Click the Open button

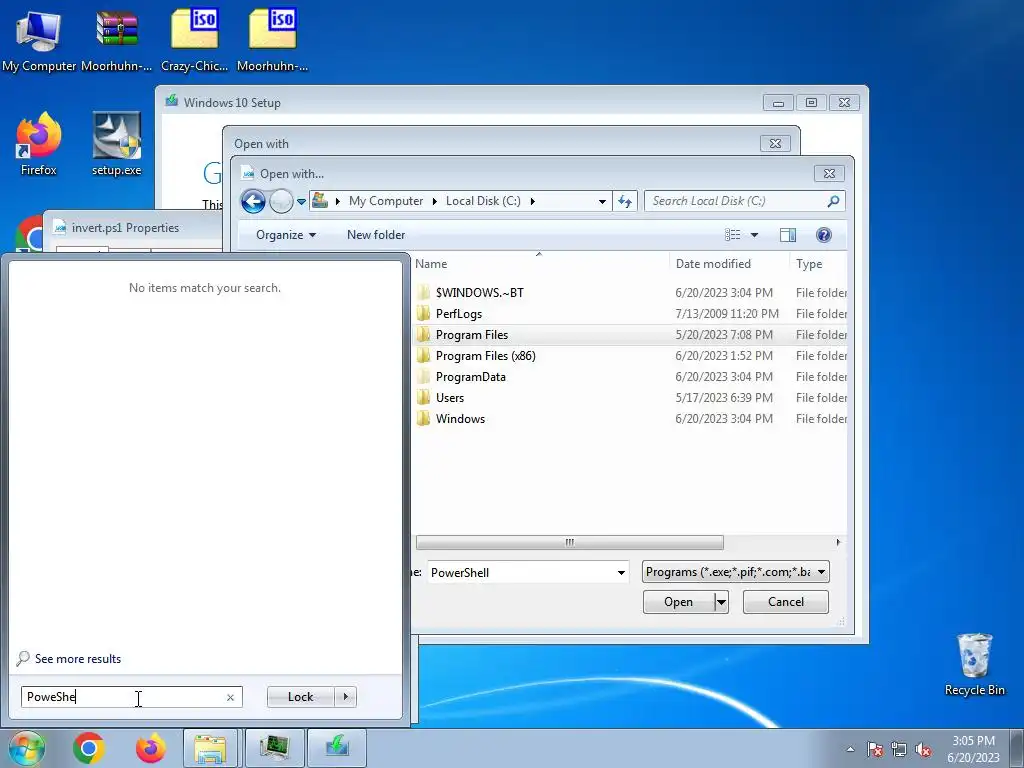pyautogui.click(x=679, y=602)
